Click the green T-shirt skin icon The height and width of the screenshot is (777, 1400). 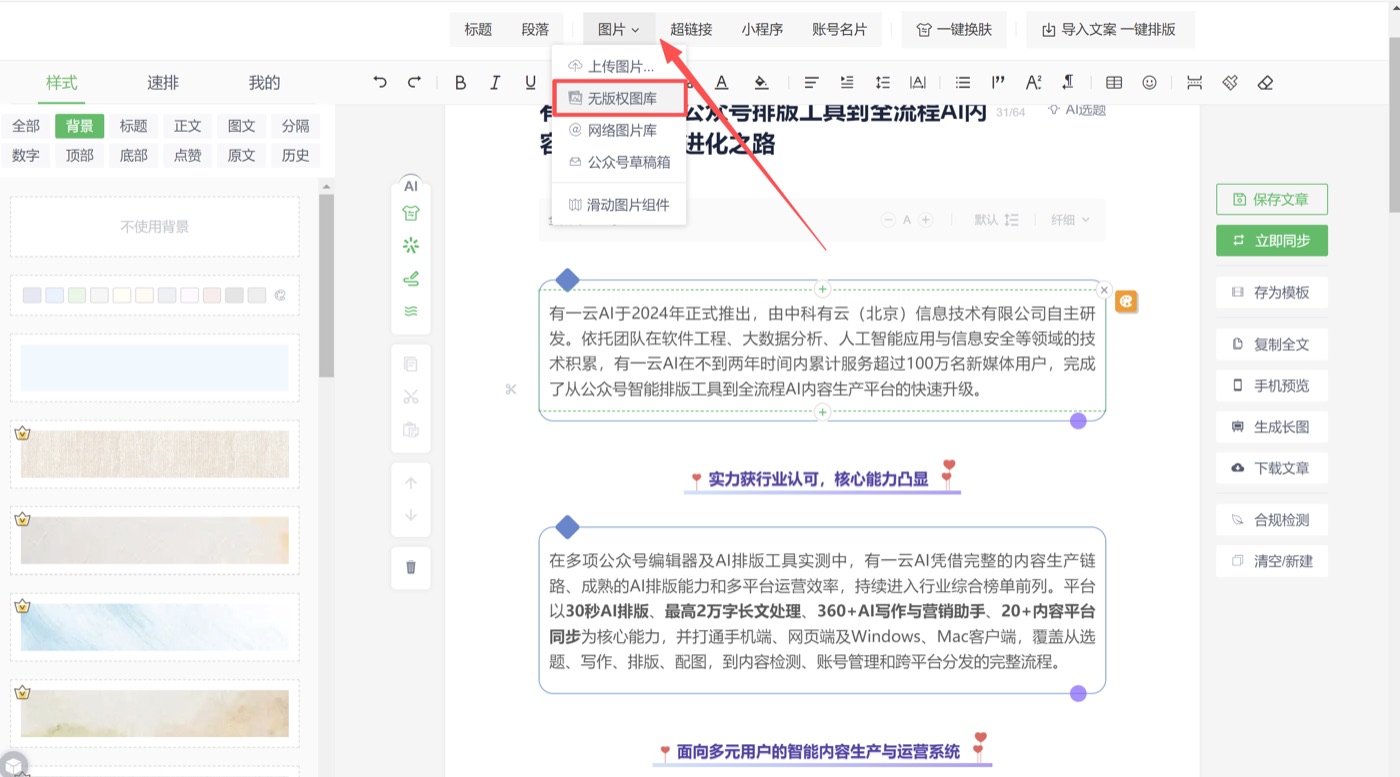(410, 213)
